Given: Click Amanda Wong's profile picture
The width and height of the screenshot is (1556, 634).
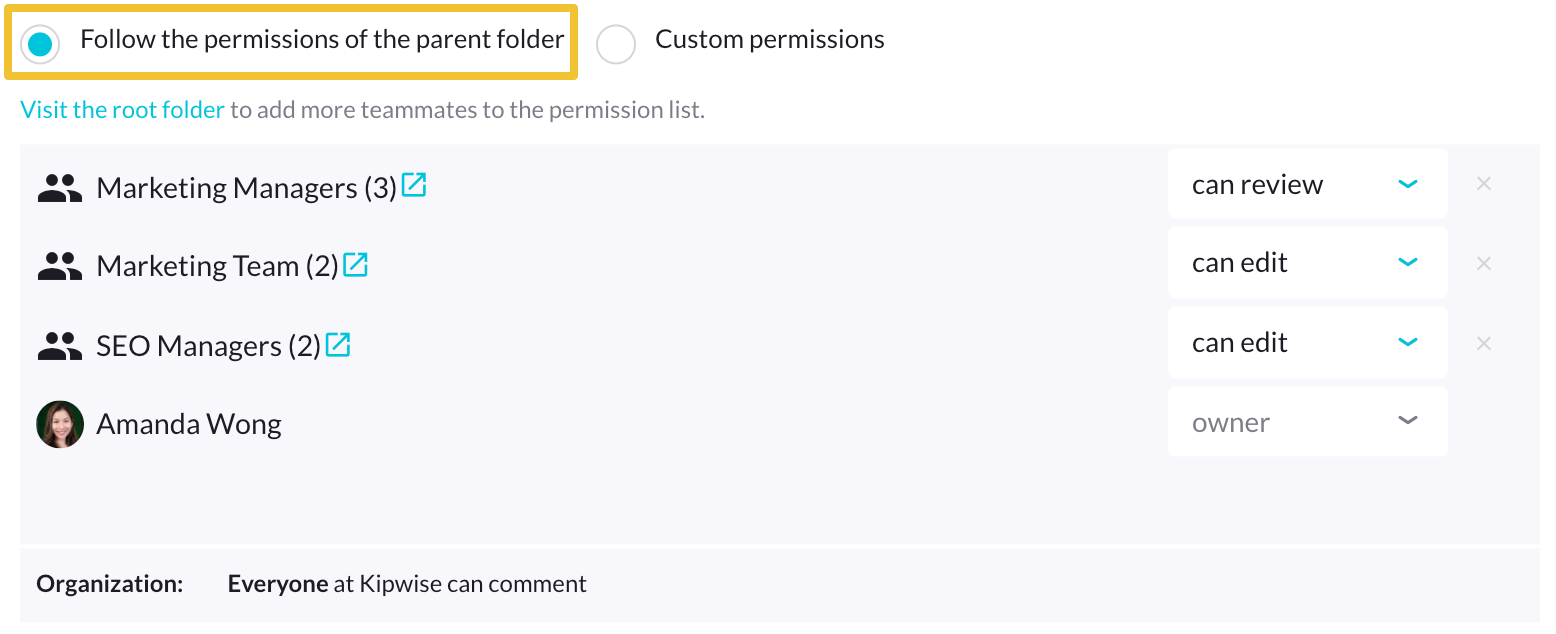Looking at the screenshot, I should coord(60,425).
